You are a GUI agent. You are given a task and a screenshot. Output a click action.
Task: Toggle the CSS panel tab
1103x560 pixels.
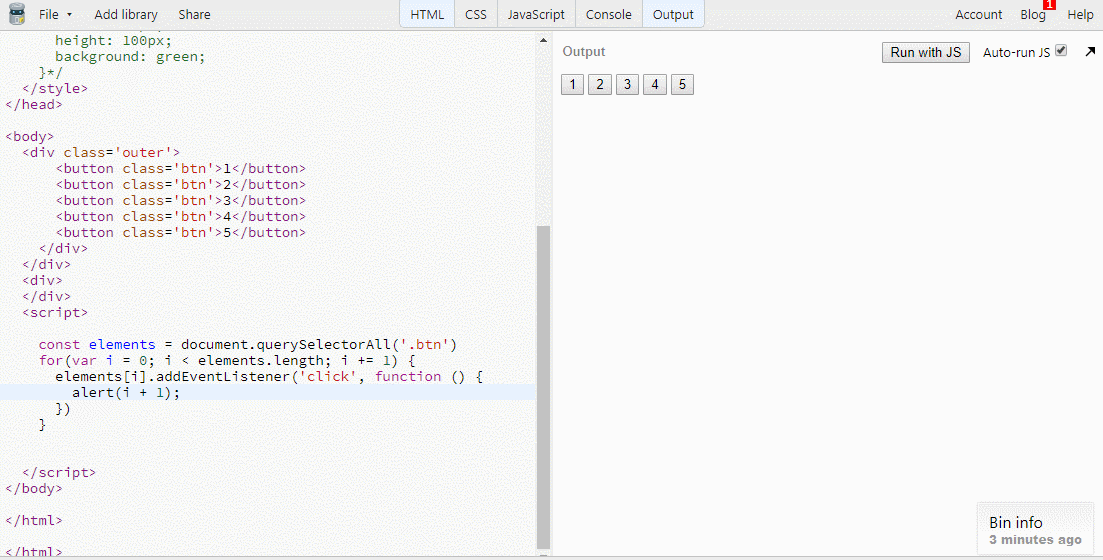coord(476,14)
